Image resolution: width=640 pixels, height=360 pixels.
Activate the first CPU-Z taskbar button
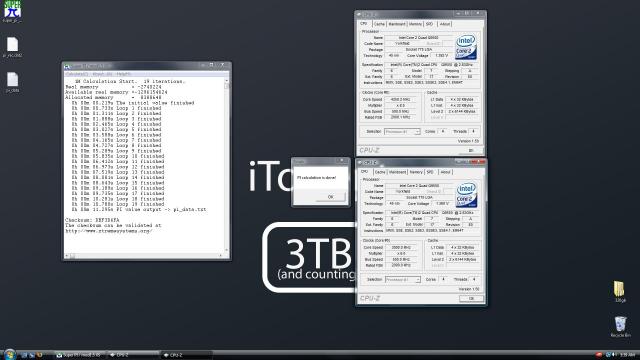(x=133, y=355)
